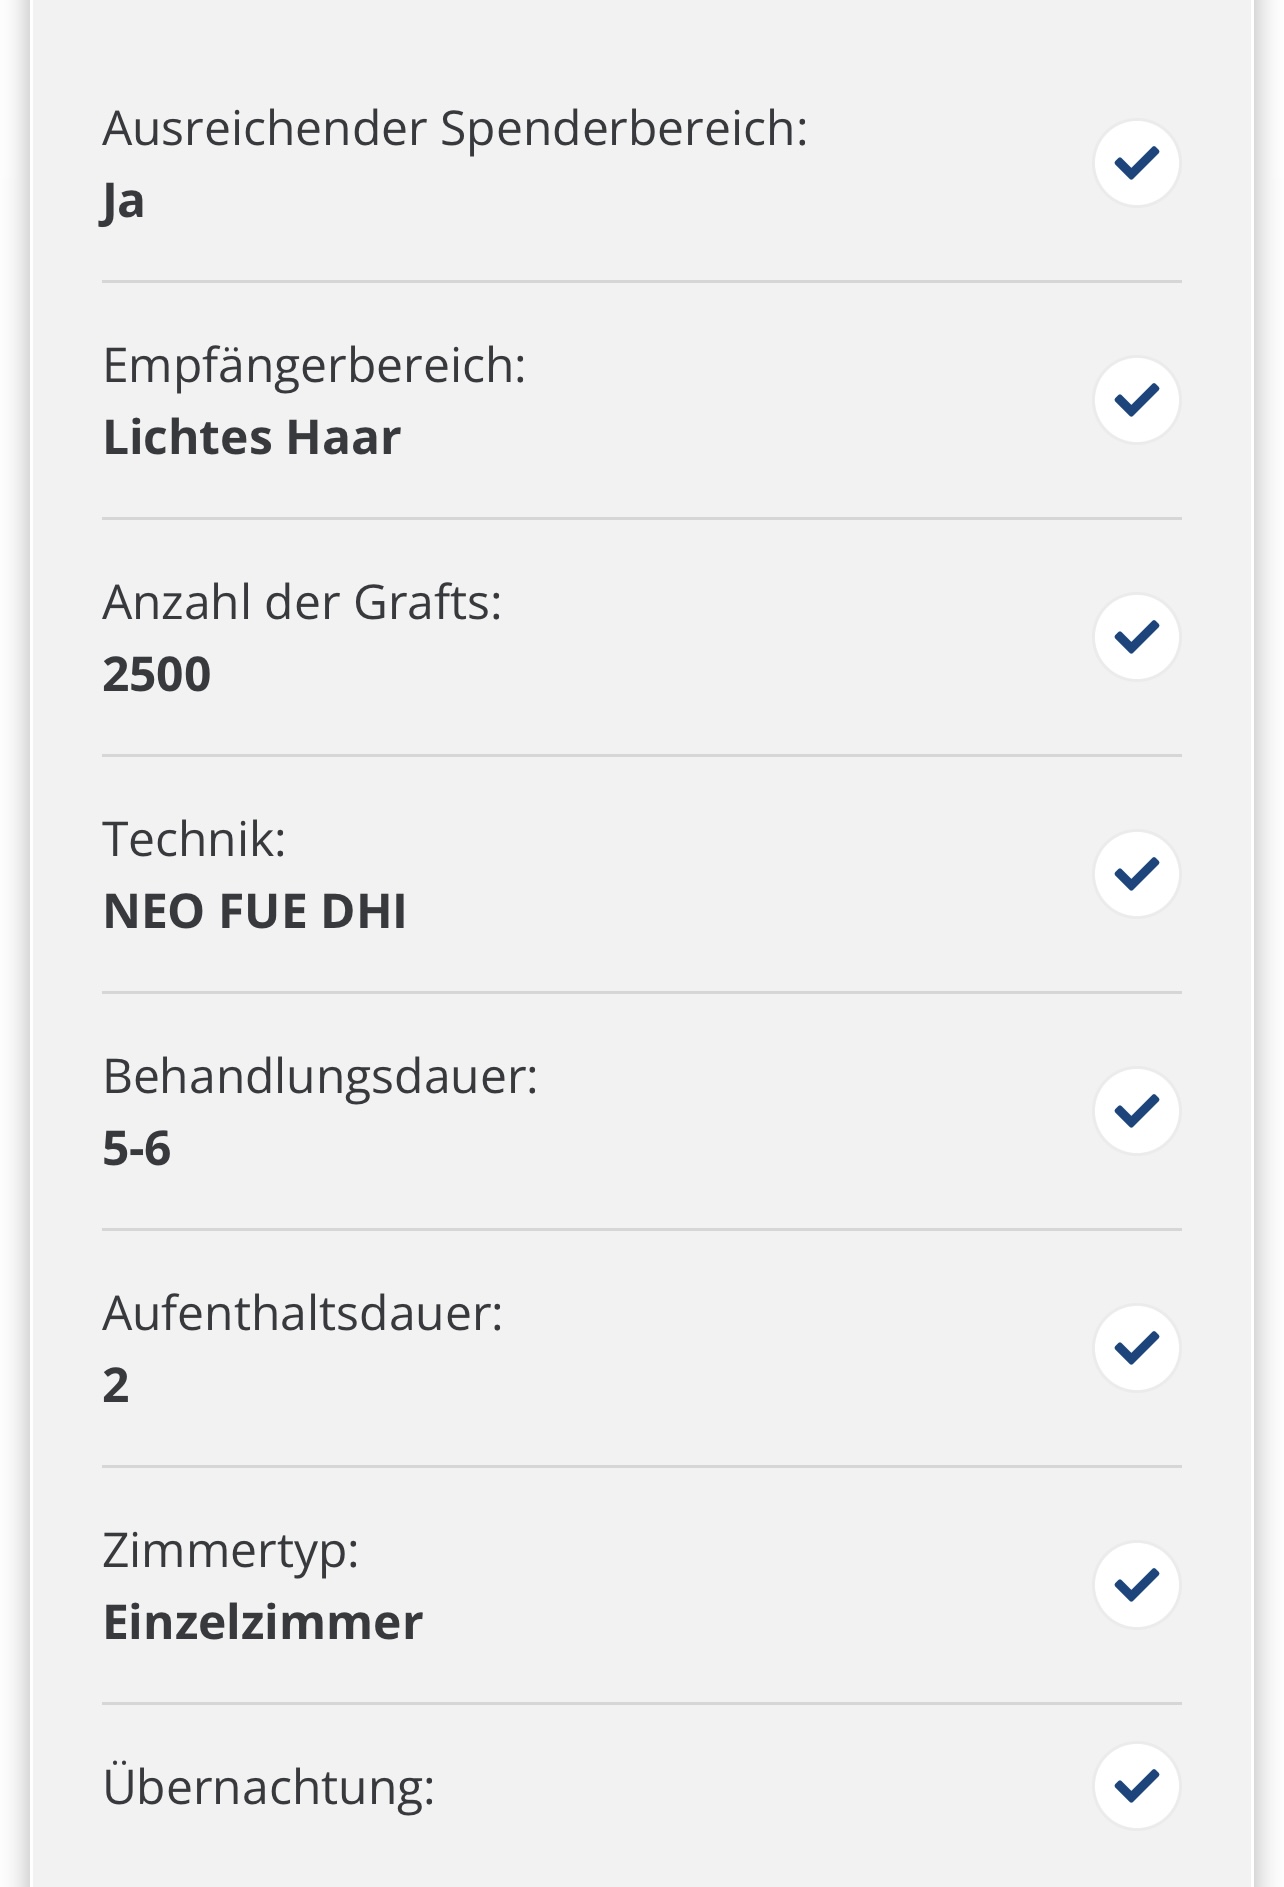Click the checkmark next to Empfängerbereich

(x=1137, y=400)
